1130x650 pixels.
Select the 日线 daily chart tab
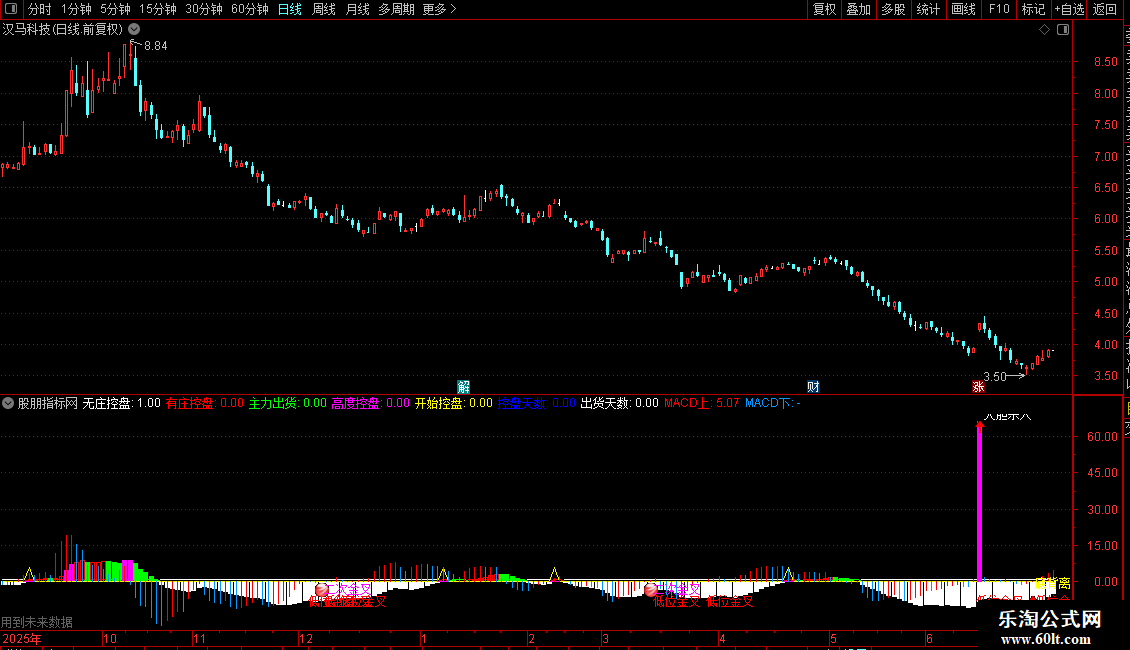290,9
